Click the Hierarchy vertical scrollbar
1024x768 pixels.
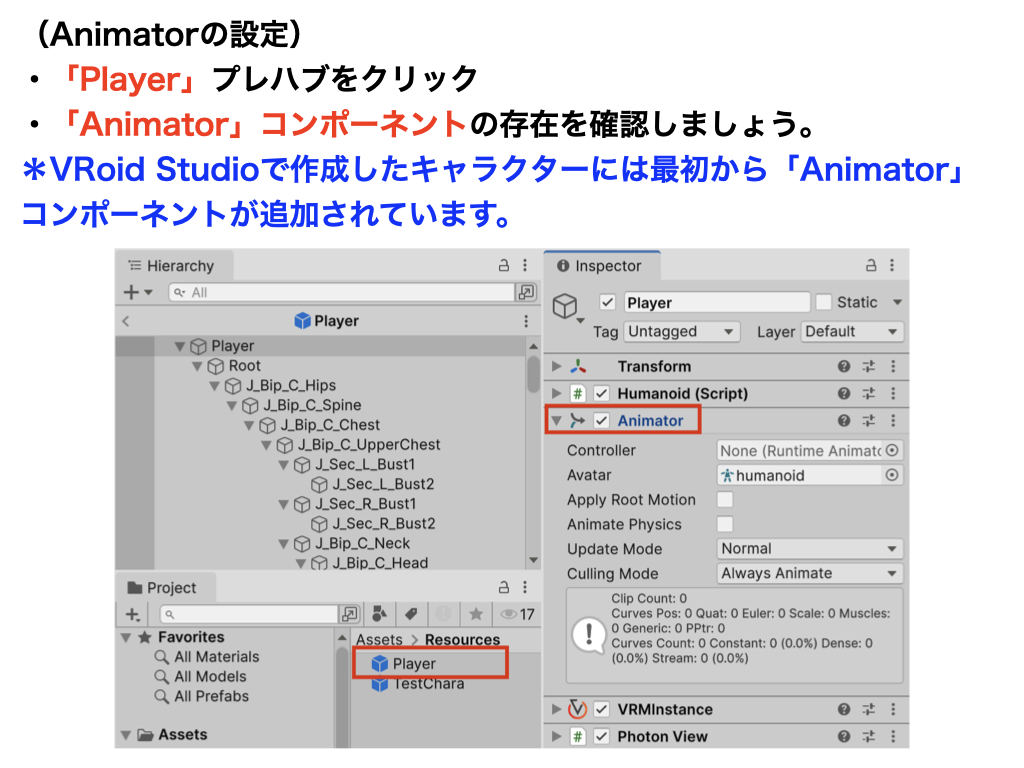(x=534, y=374)
